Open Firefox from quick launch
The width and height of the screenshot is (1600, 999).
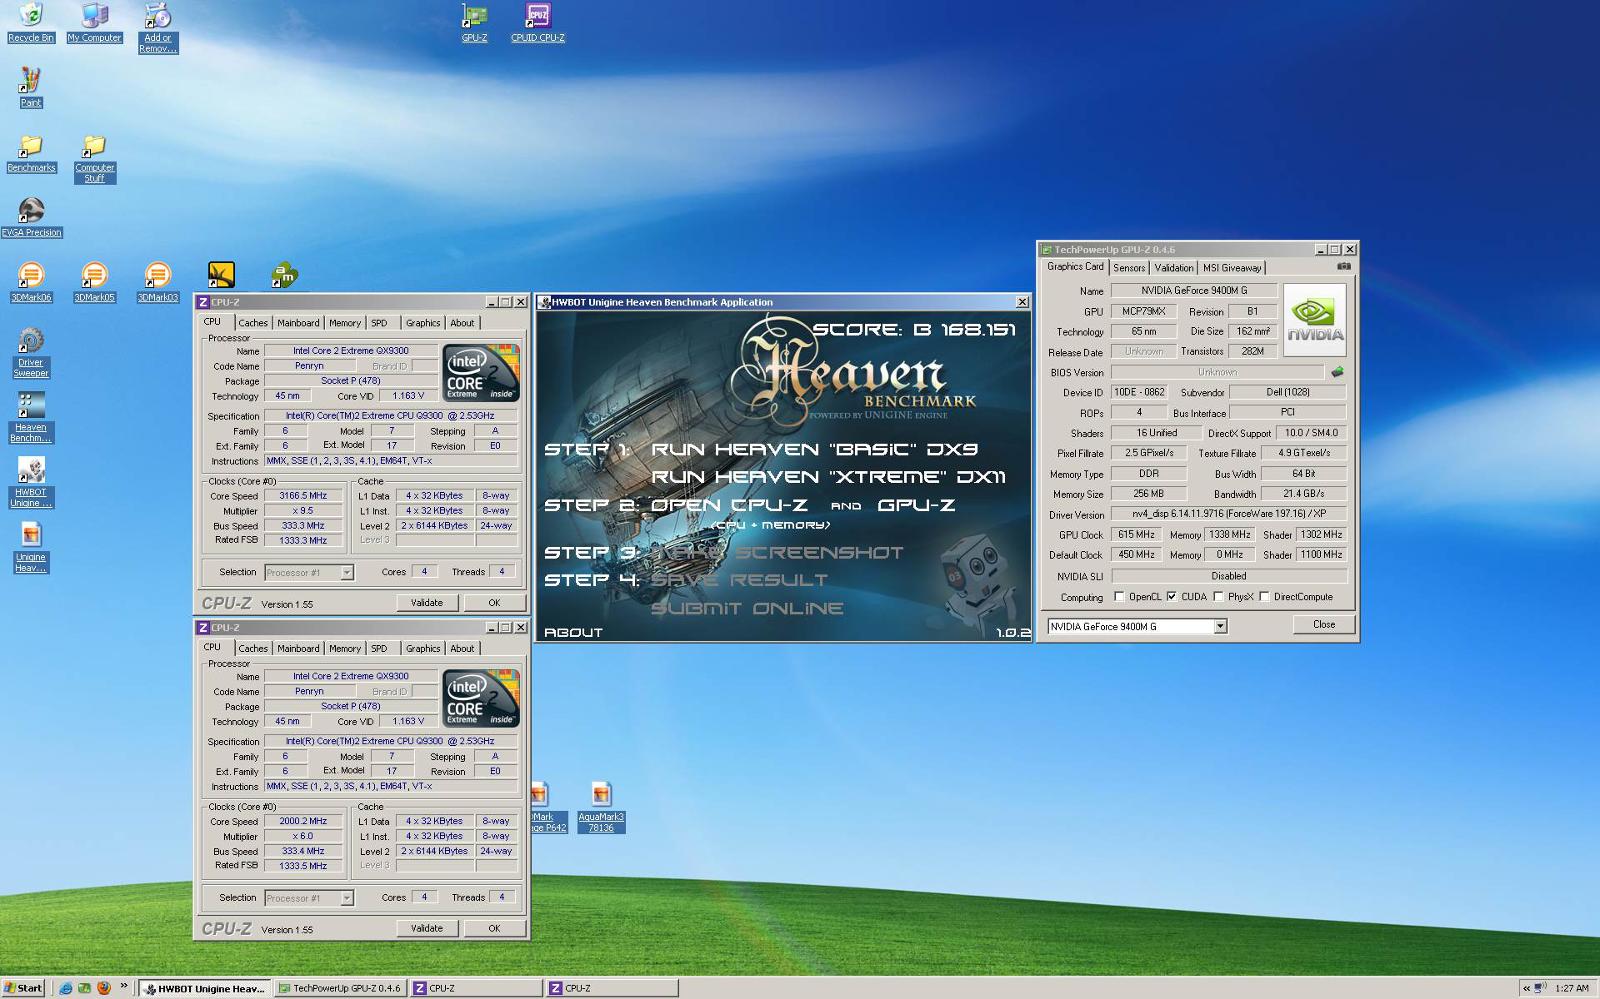pos(103,988)
